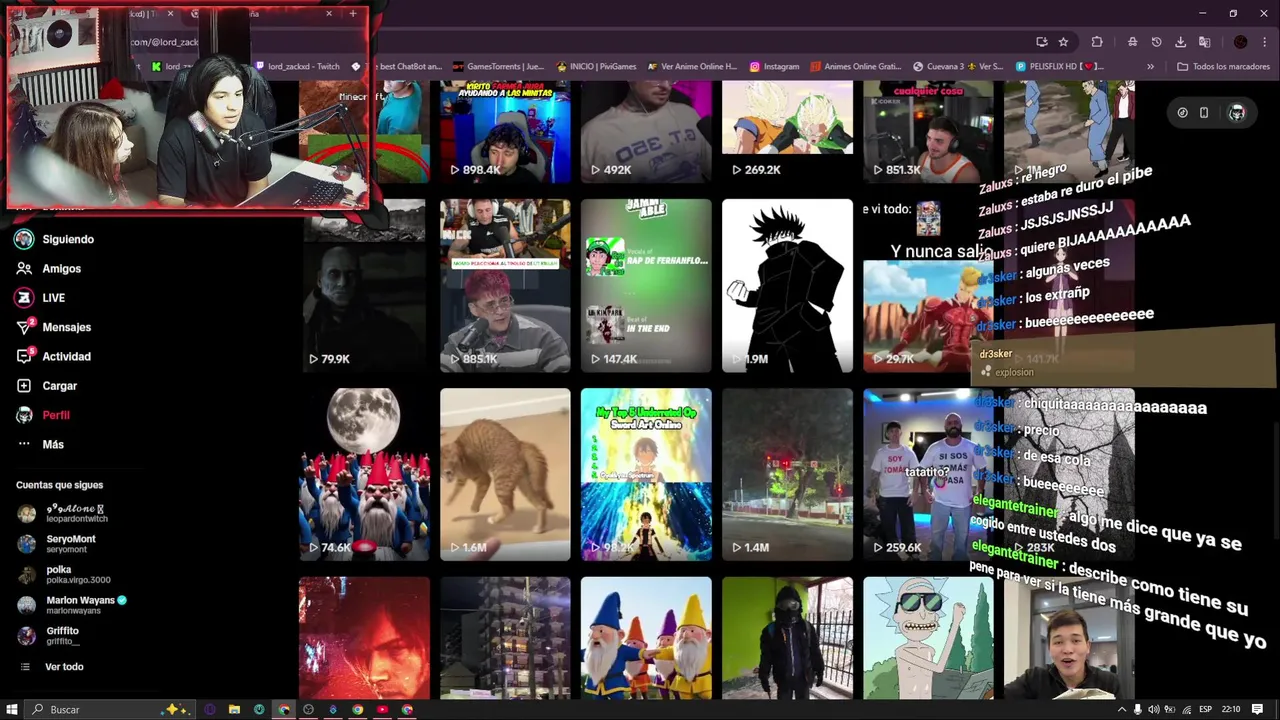Open Cuevana 3 bookmark
Screen dimensions: 1280x720
tap(958, 66)
